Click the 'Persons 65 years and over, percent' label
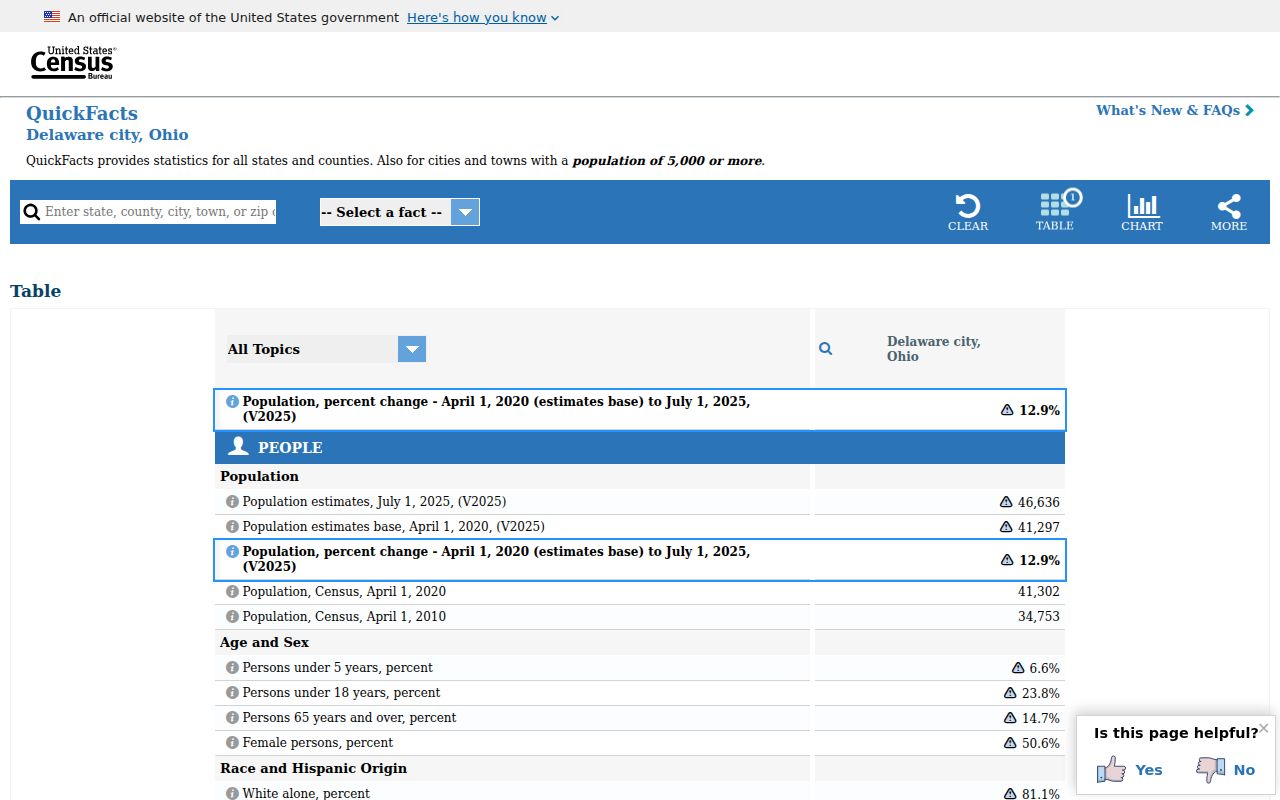Screen dimensions: 1280x800 pyautogui.click(x=349, y=717)
